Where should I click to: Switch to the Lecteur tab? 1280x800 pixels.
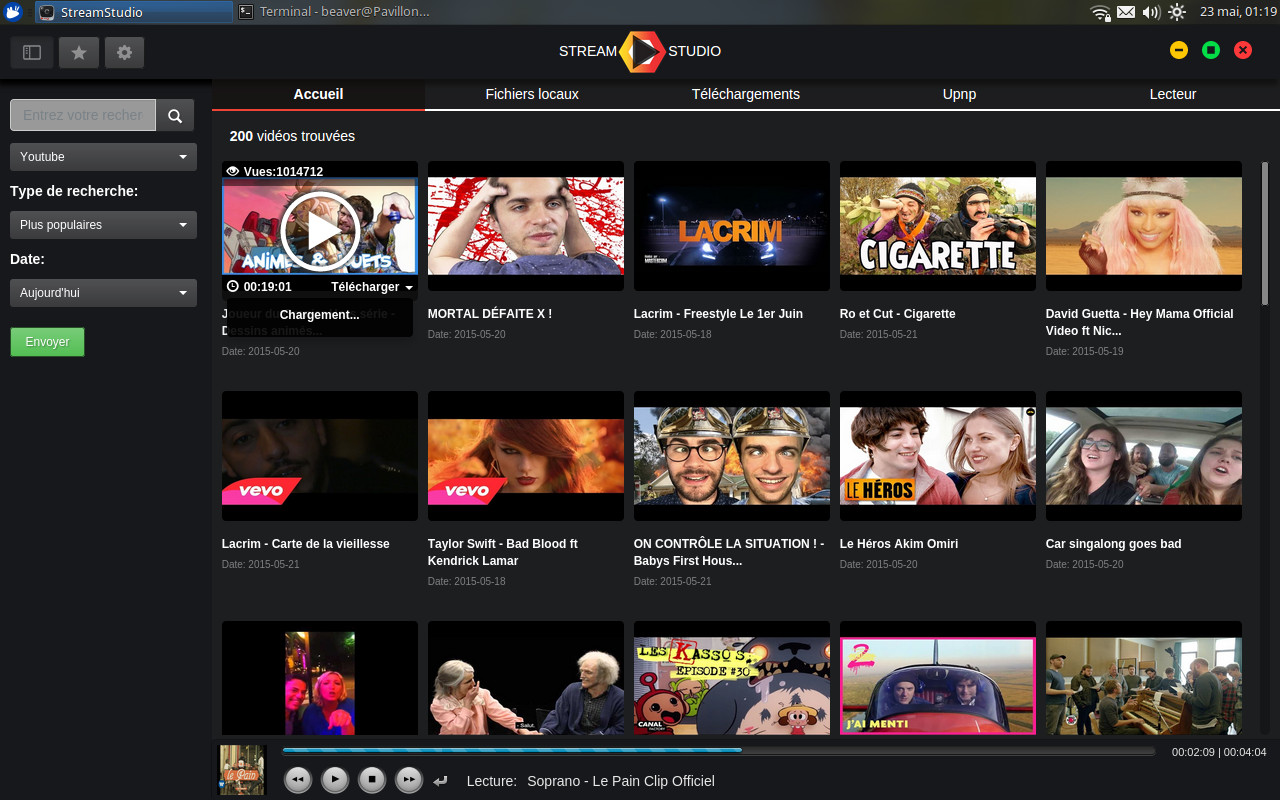pyautogui.click(x=1173, y=94)
